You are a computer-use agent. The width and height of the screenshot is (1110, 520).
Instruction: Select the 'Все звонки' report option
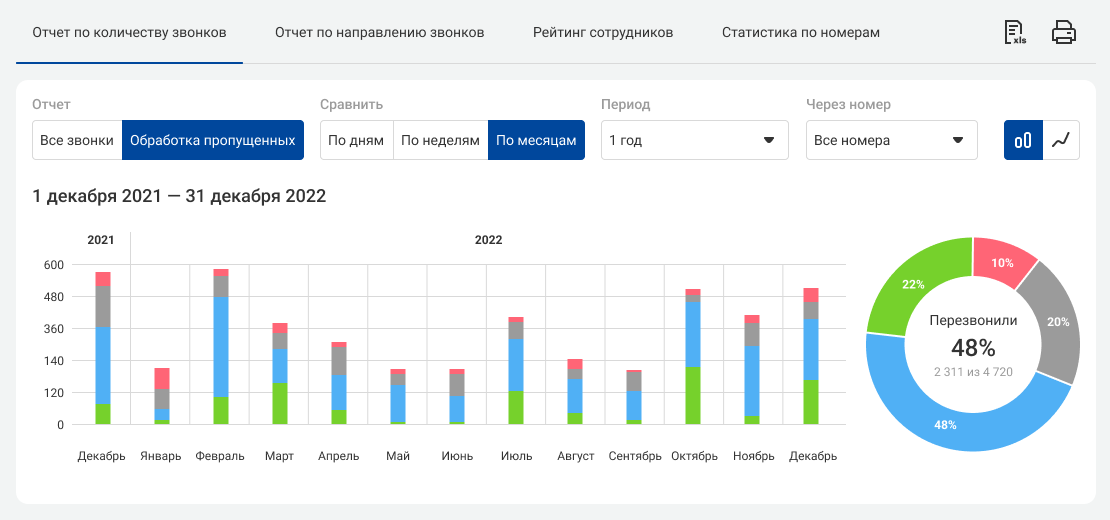[77, 140]
